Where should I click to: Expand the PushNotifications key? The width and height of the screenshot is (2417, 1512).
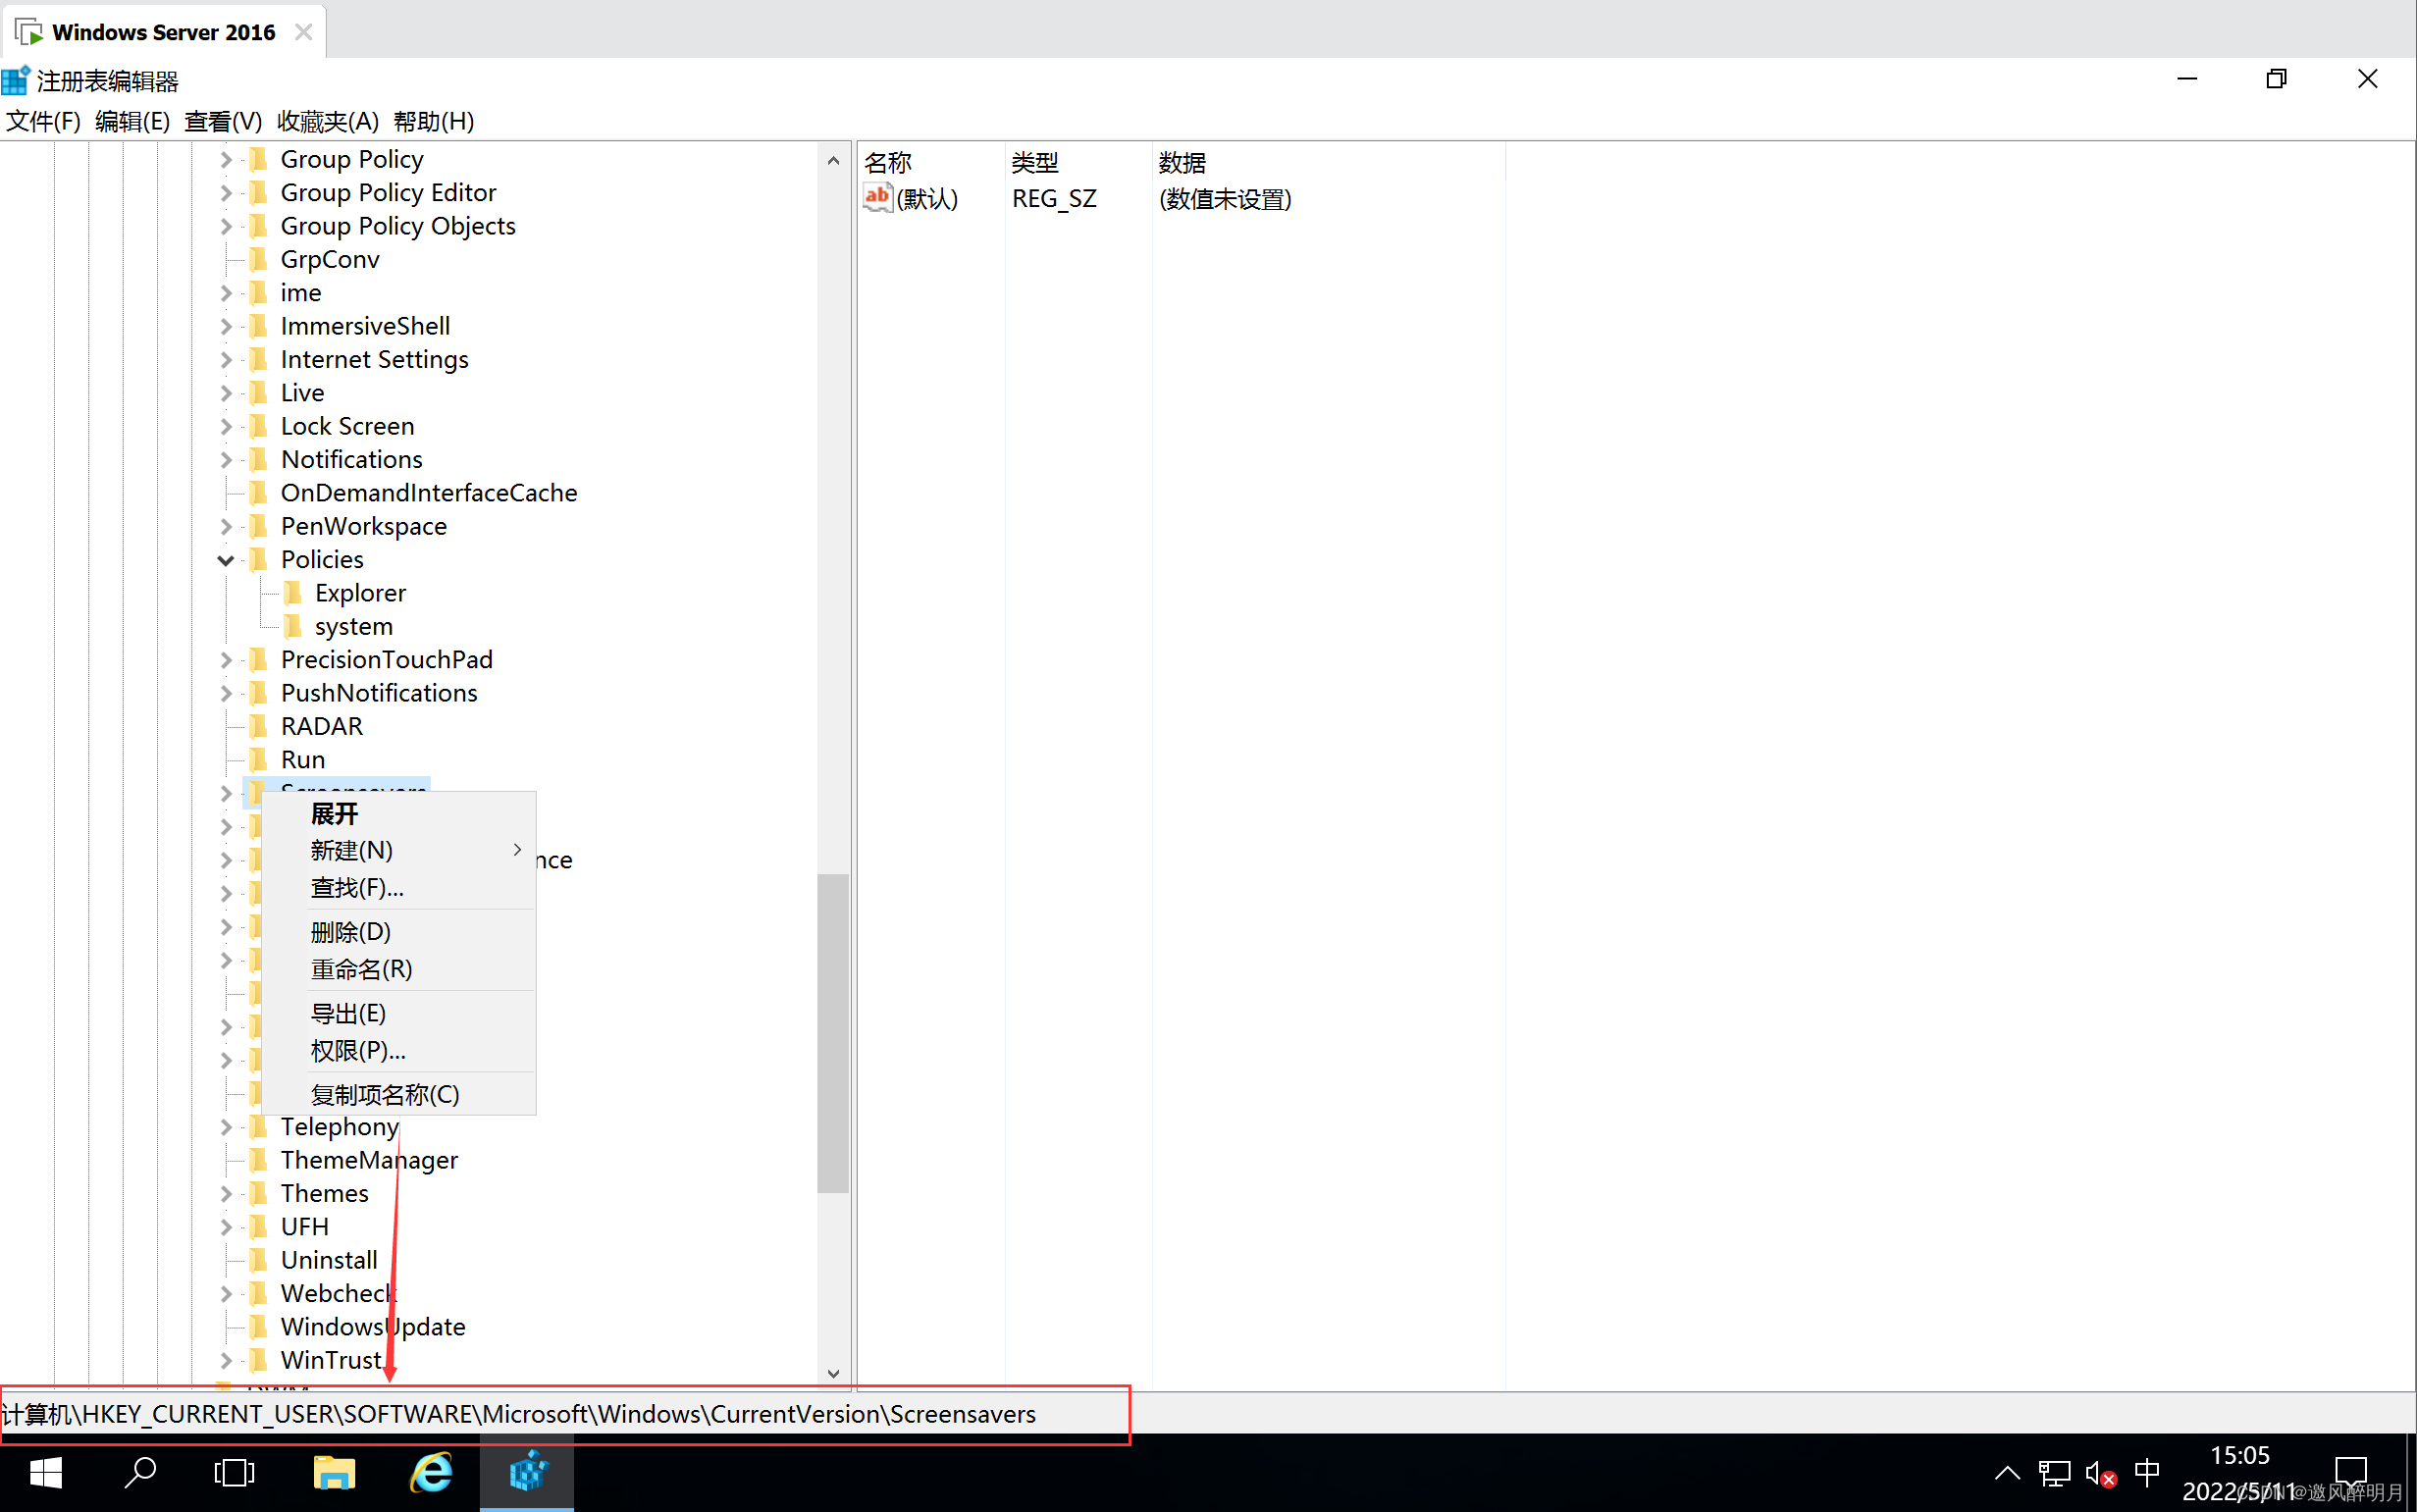click(226, 693)
